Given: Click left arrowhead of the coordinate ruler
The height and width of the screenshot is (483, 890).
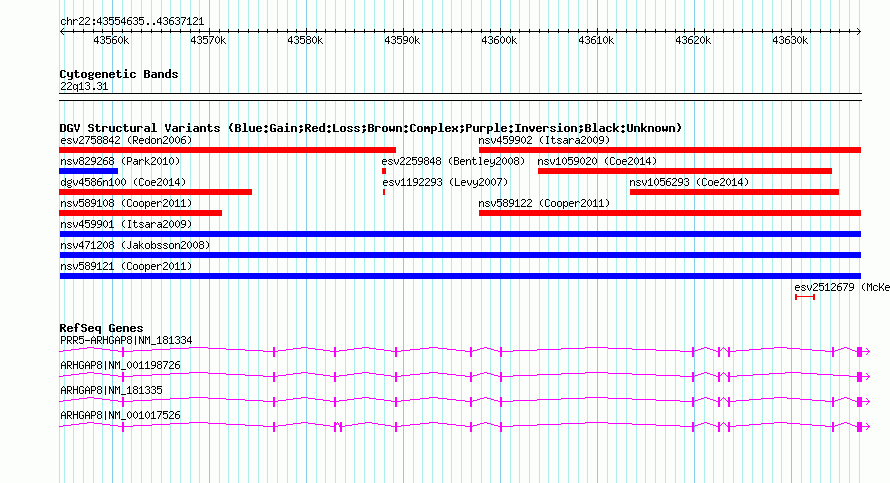Looking at the screenshot, I should pyautogui.click(x=62, y=32).
